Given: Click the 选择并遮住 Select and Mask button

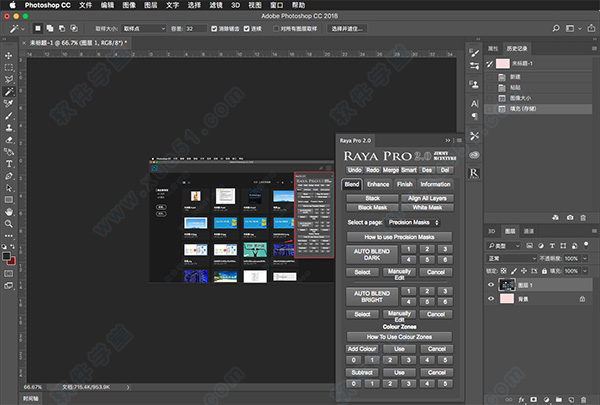Looking at the screenshot, I should pos(347,29).
